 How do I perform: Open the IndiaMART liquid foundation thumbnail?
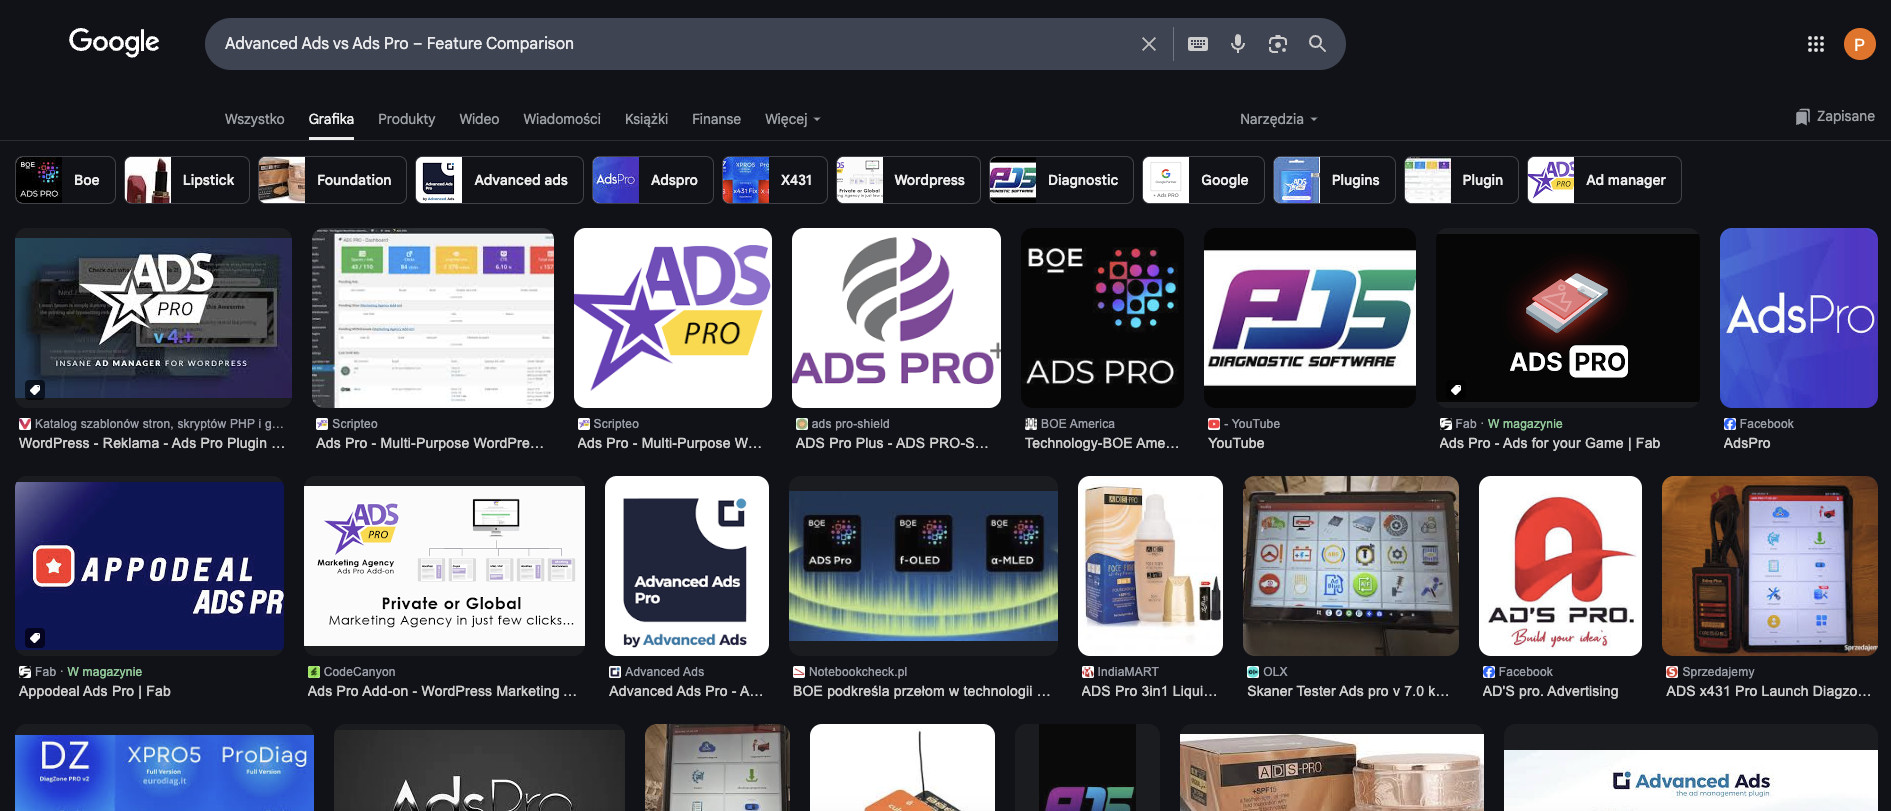[1150, 566]
